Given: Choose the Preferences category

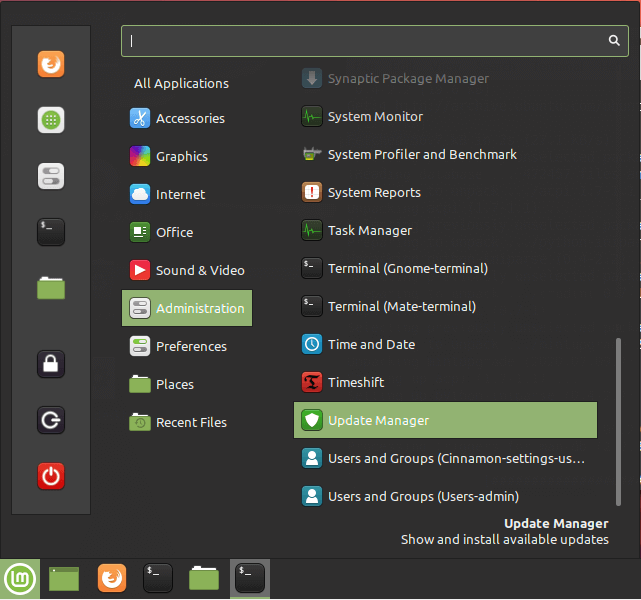Looking at the screenshot, I should (190, 346).
